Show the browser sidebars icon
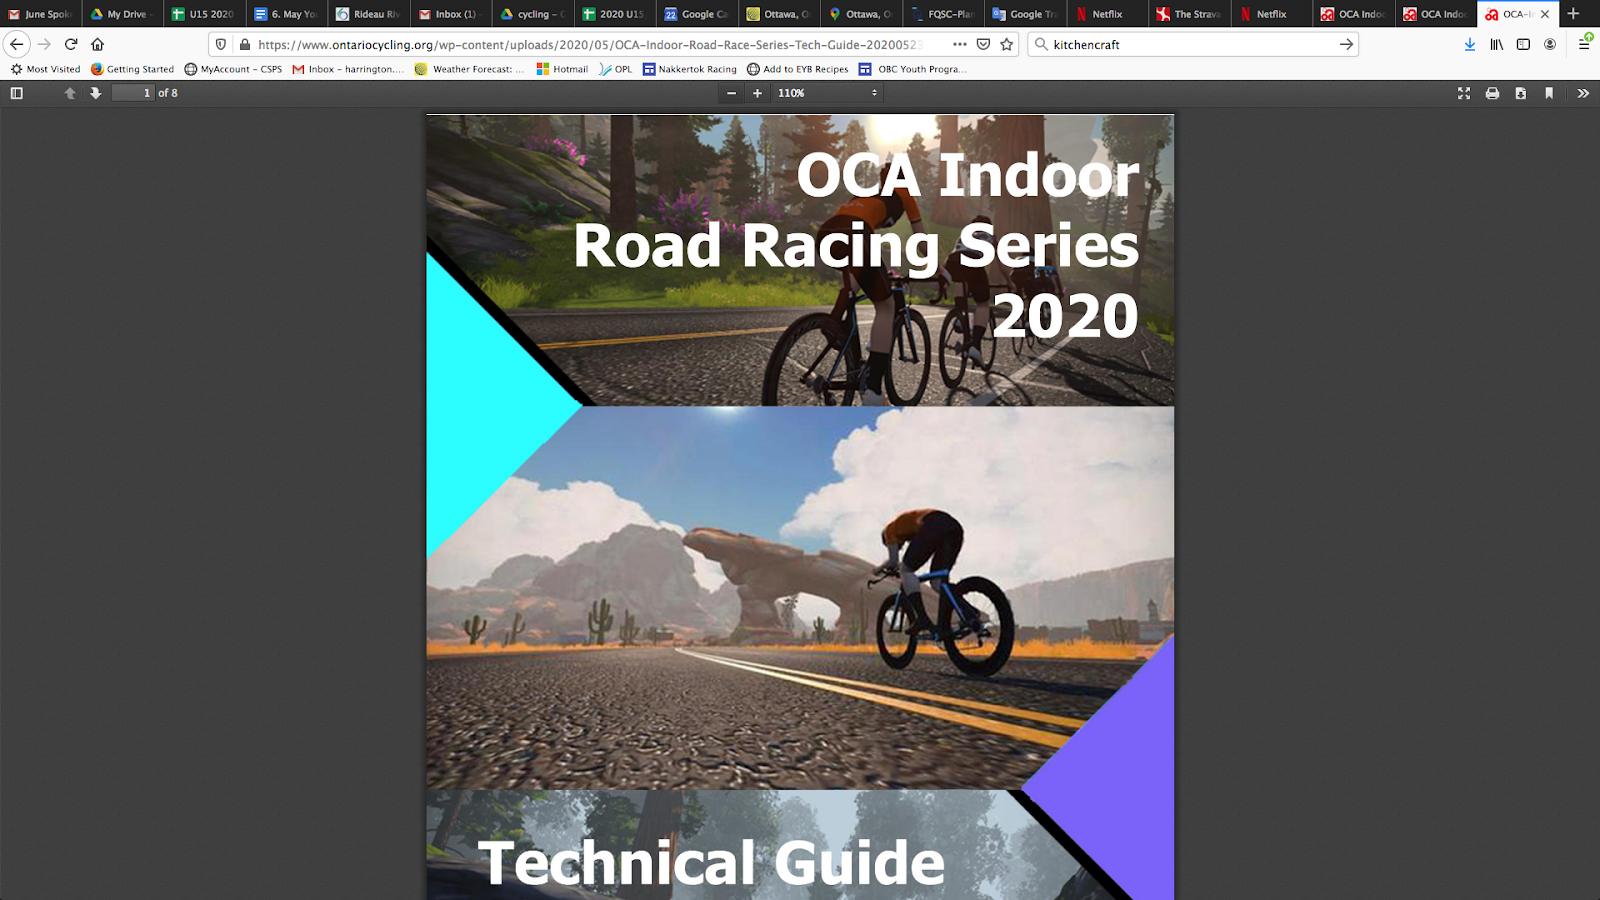This screenshot has width=1600, height=900. [1523, 44]
